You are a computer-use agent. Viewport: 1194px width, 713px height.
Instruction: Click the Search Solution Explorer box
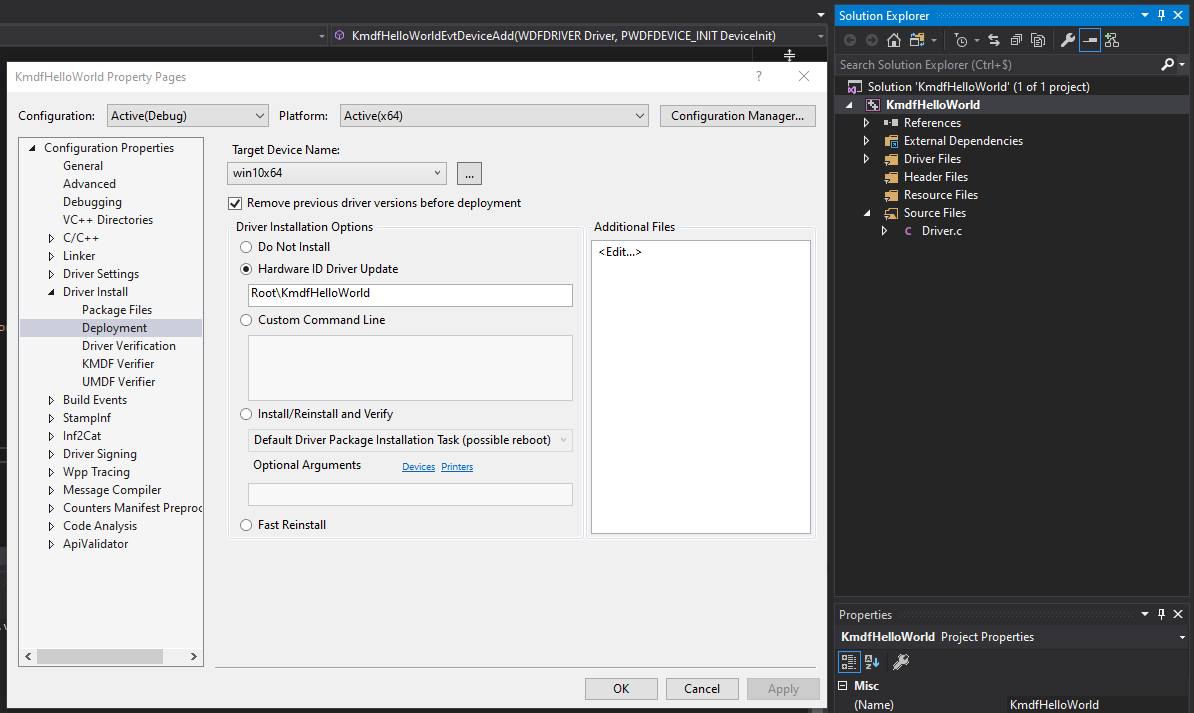998,65
